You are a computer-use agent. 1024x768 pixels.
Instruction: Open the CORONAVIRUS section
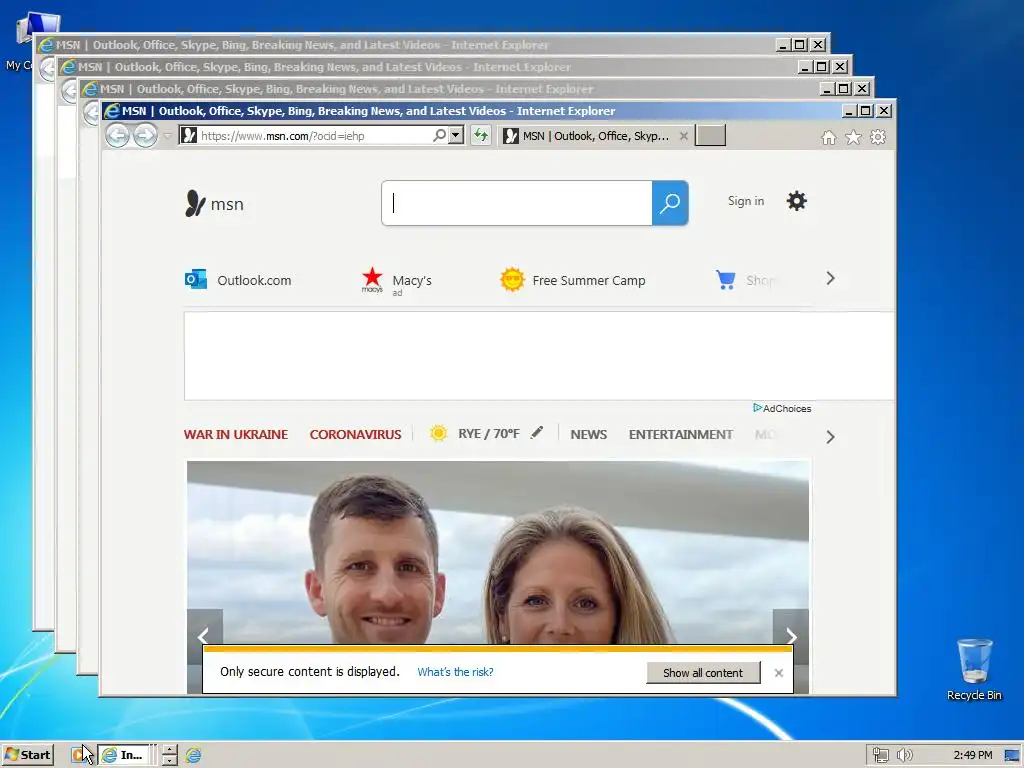point(355,434)
